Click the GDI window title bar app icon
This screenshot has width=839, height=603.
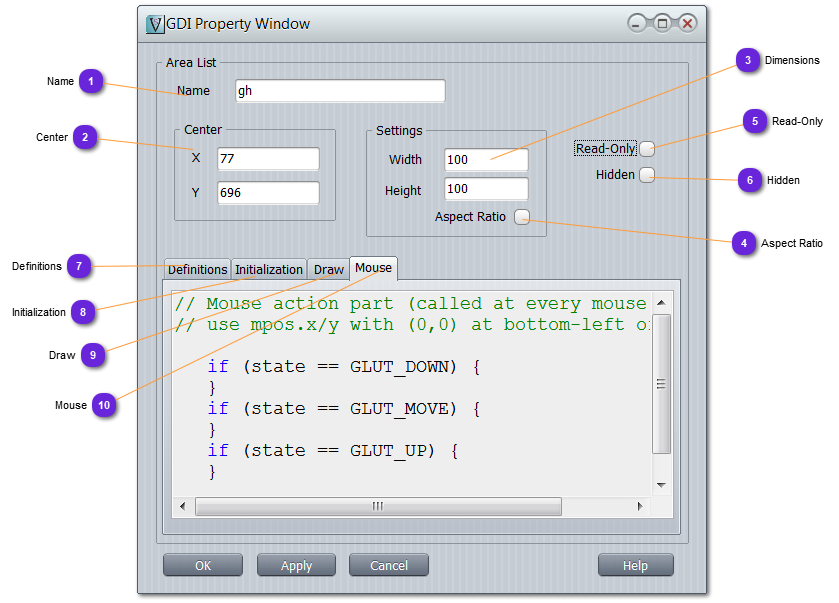(x=155, y=24)
